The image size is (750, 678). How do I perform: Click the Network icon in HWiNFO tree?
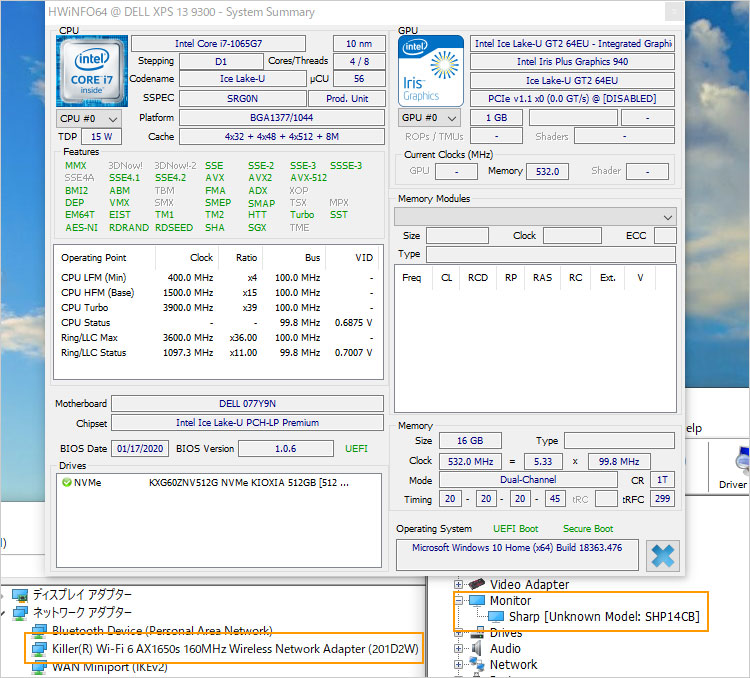pyautogui.click(x=476, y=664)
